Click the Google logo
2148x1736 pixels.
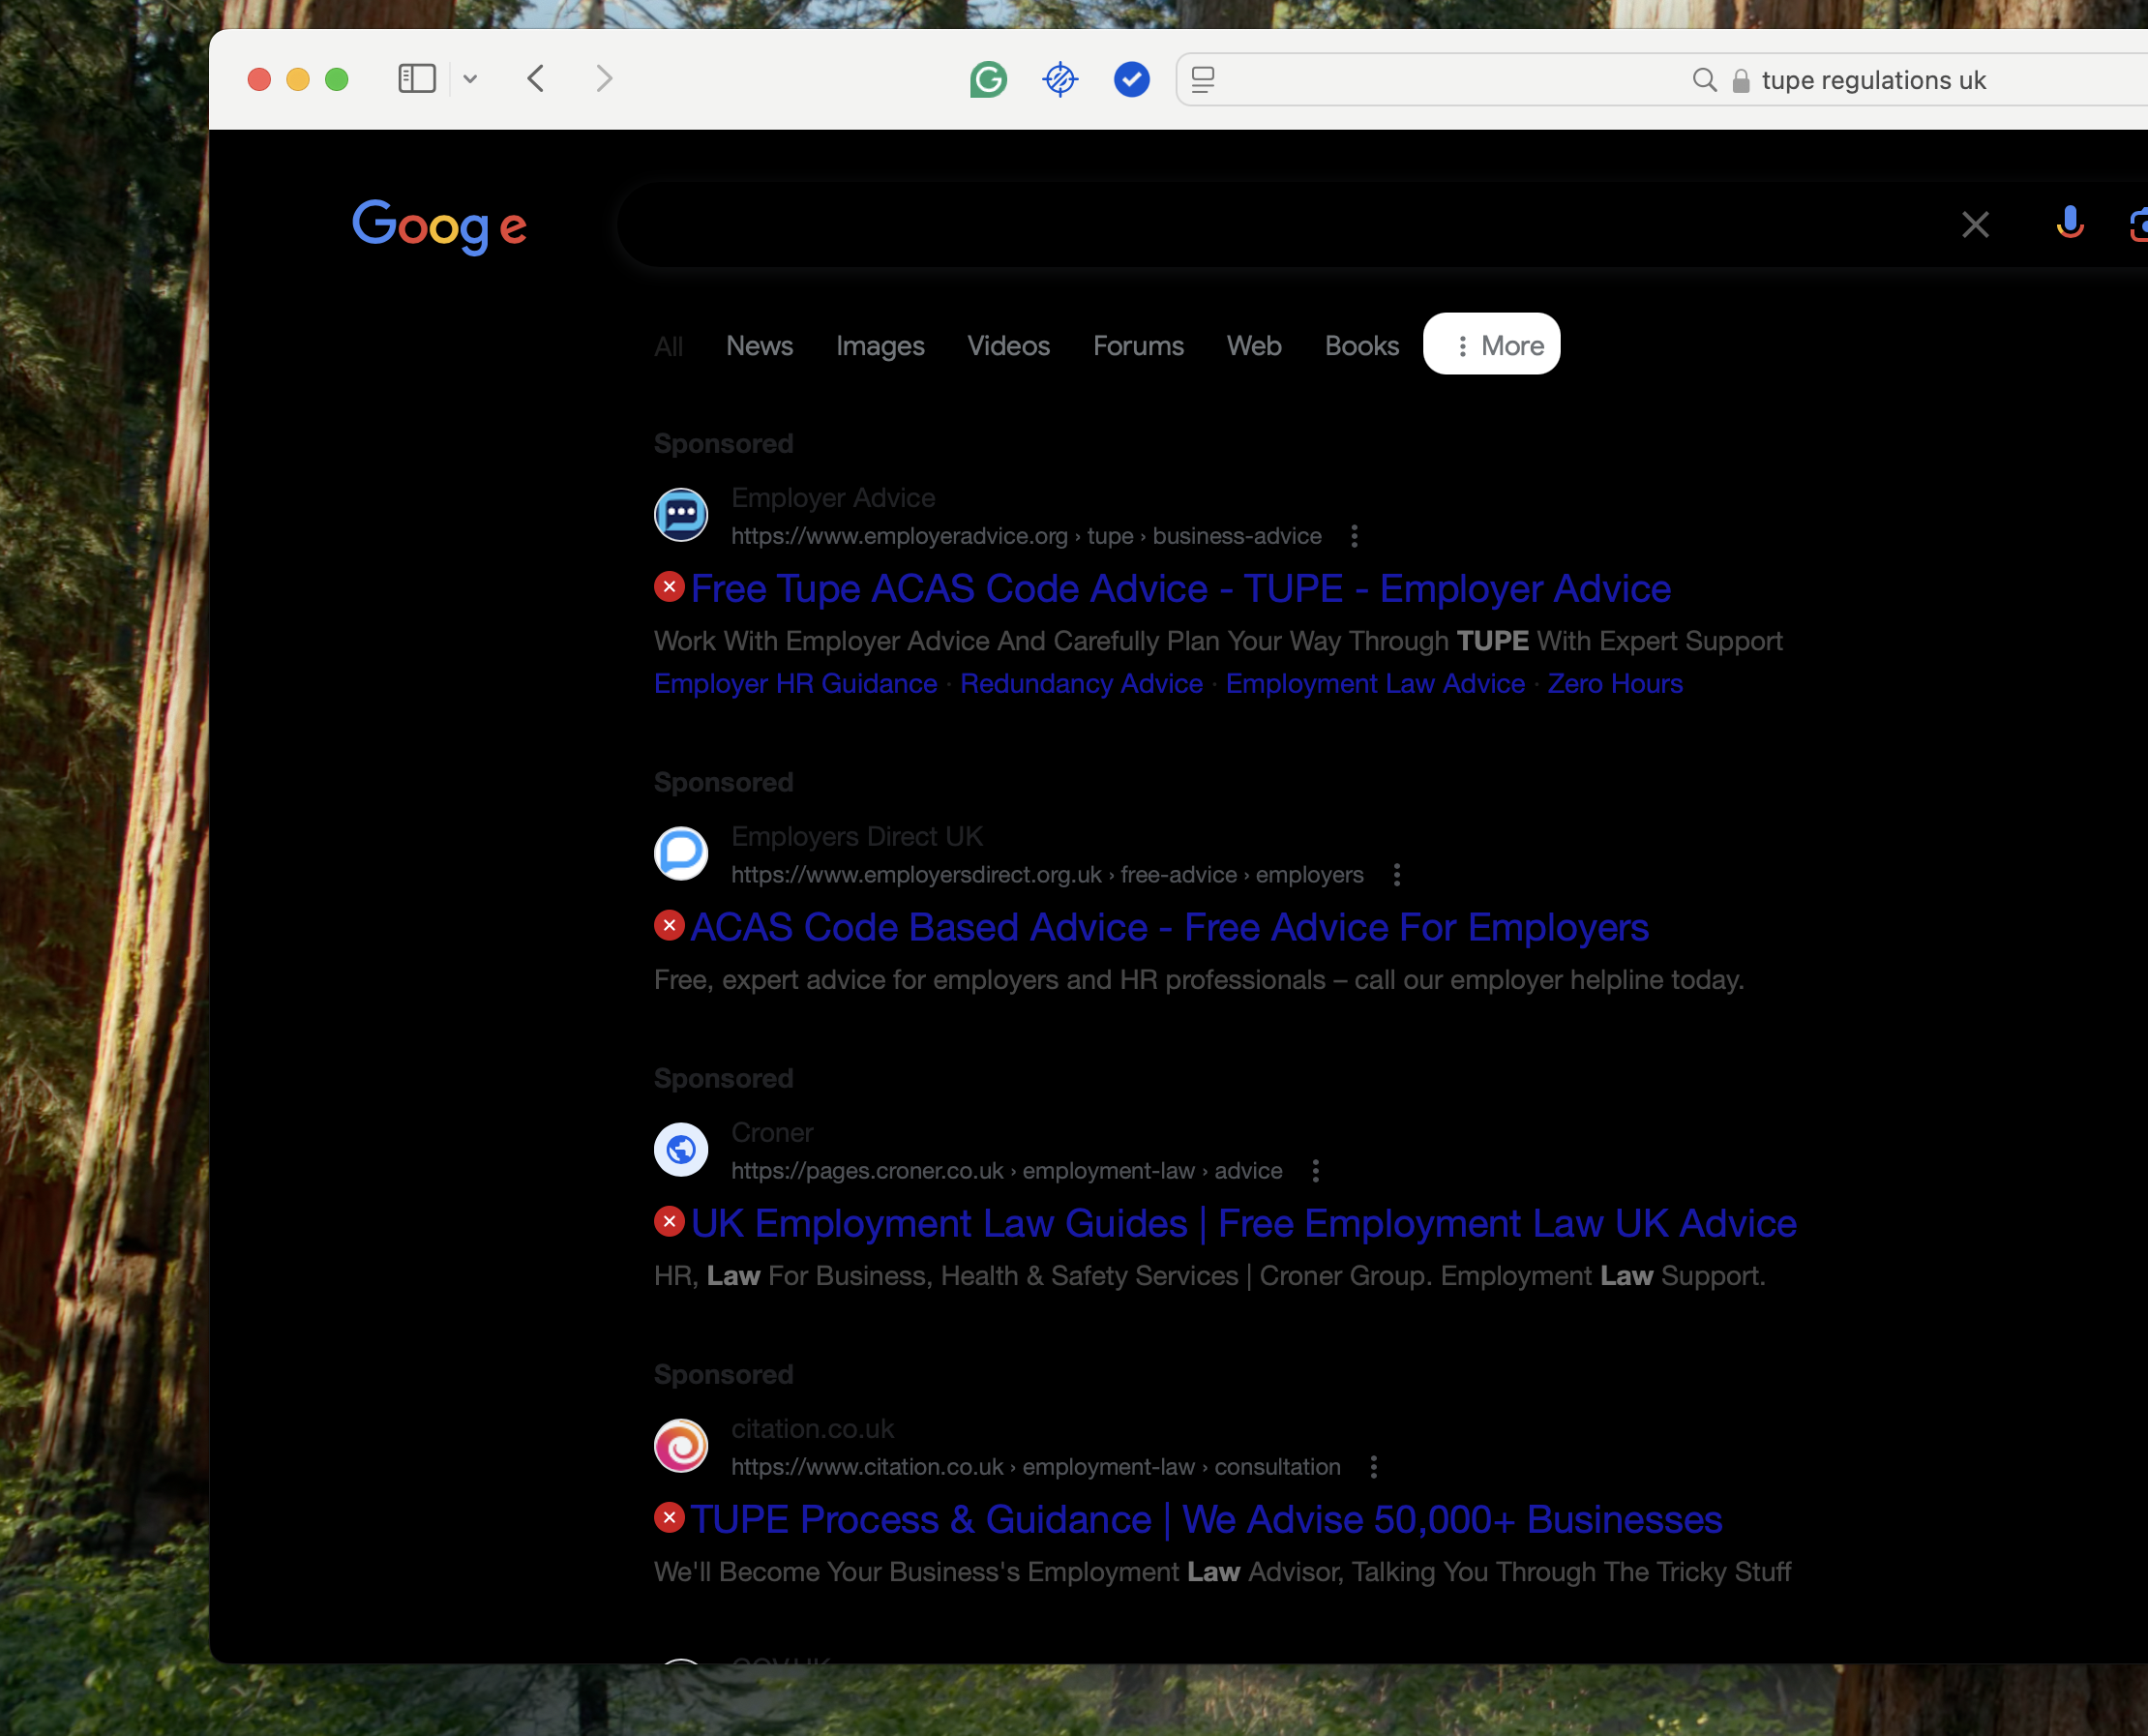tap(440, 226)
